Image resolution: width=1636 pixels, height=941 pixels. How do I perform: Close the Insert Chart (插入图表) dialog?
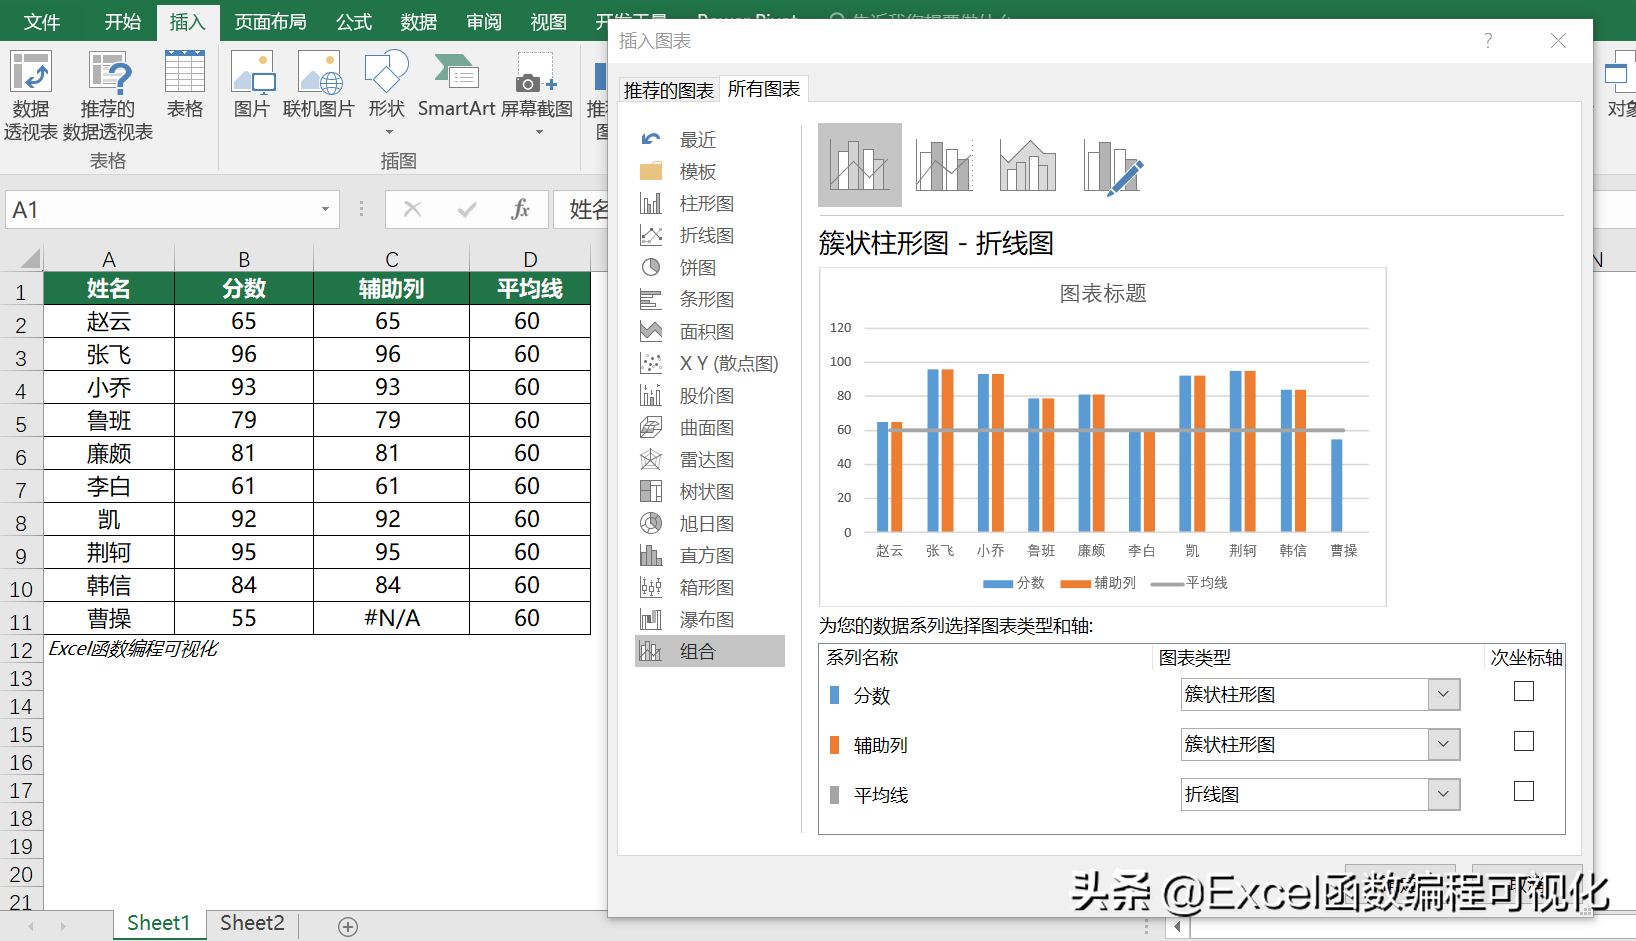tap(1558, 41)
